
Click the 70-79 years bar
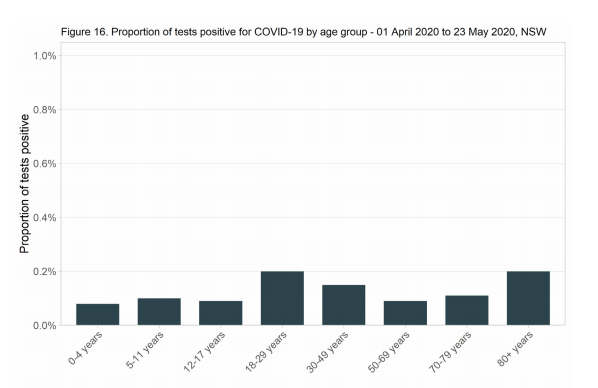[x=467, y=310]
